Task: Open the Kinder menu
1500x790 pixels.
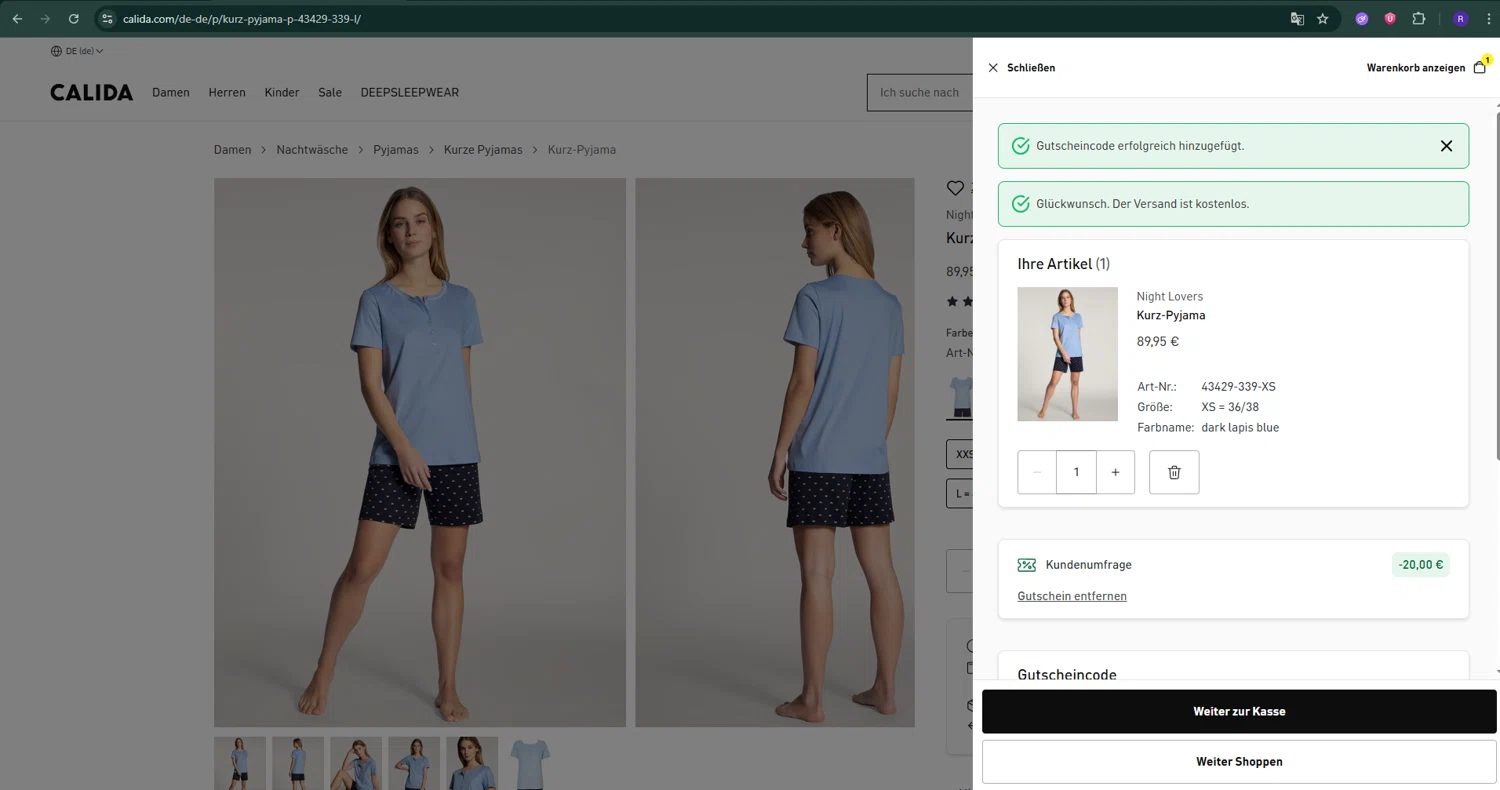Action: pos(282,92)
